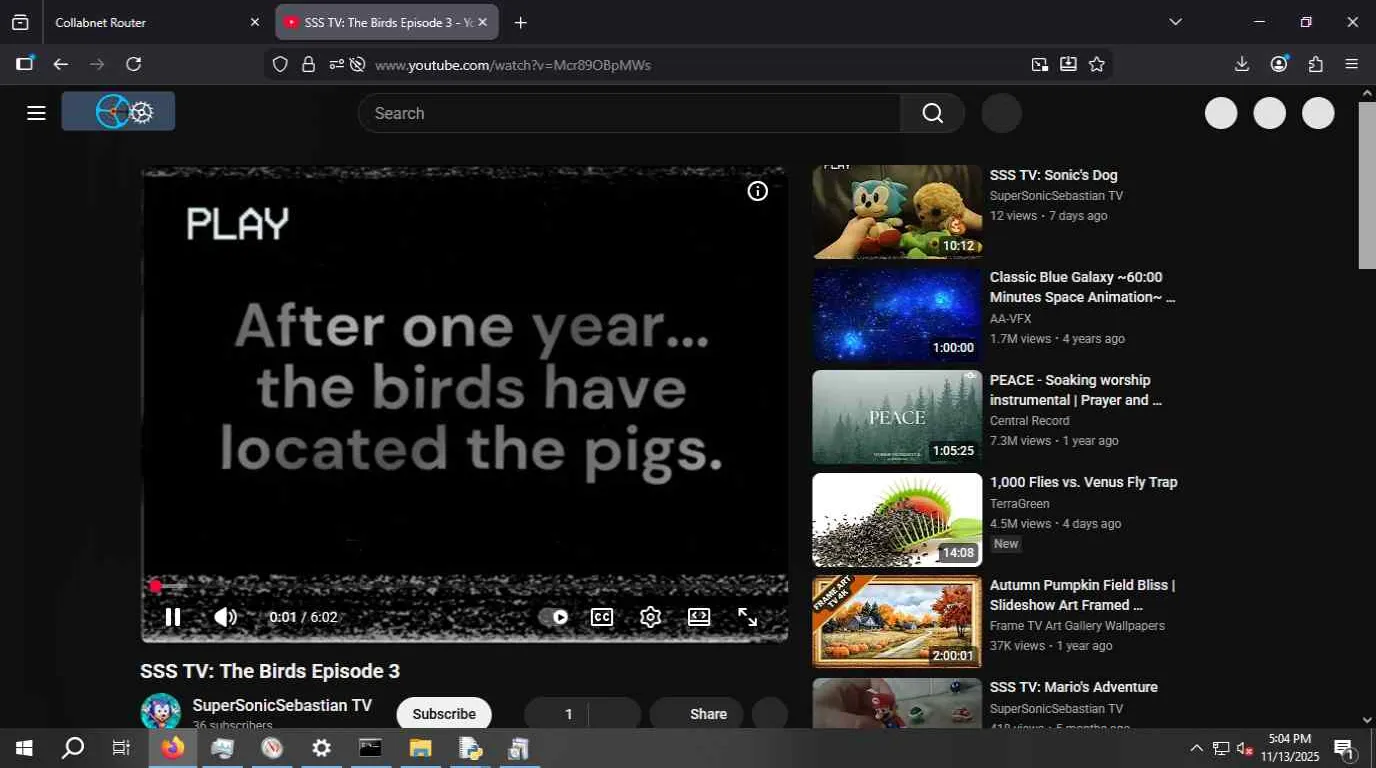Open the Classic Blue Galaxy thumbnail

(x=897, y=315)
